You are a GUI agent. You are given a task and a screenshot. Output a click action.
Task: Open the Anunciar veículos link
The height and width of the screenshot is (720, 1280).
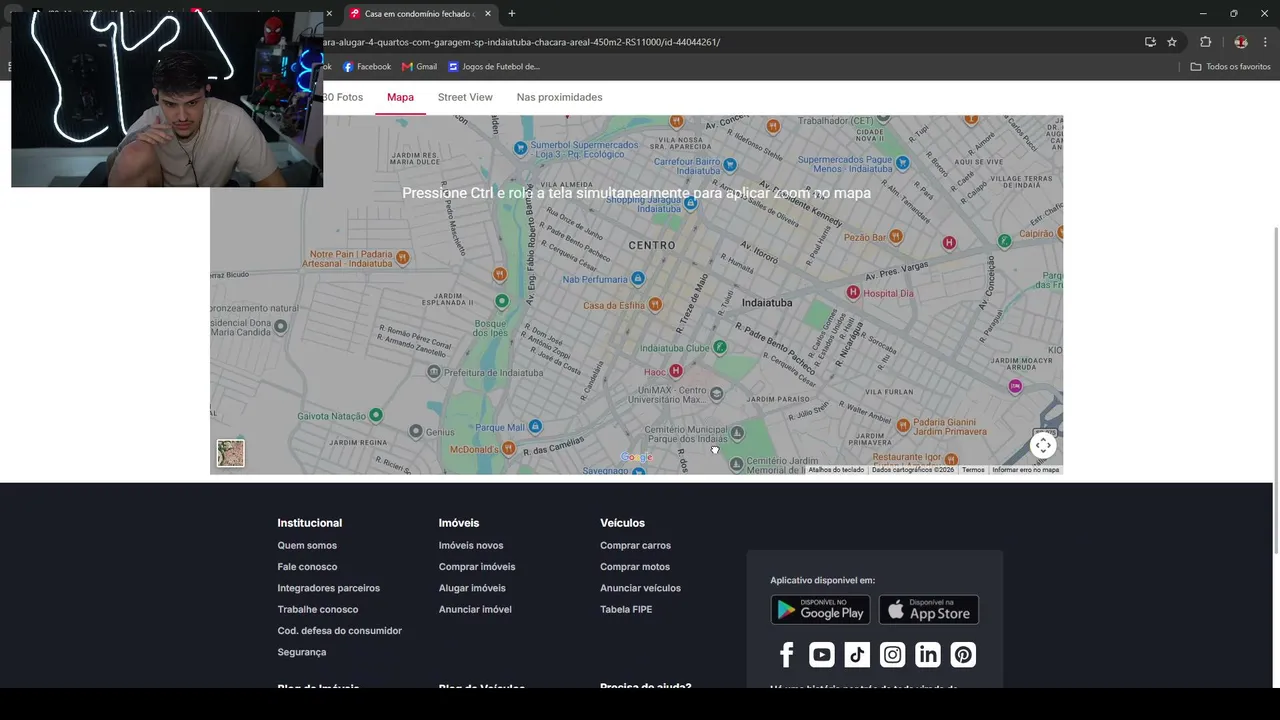(x=640, y=588)
